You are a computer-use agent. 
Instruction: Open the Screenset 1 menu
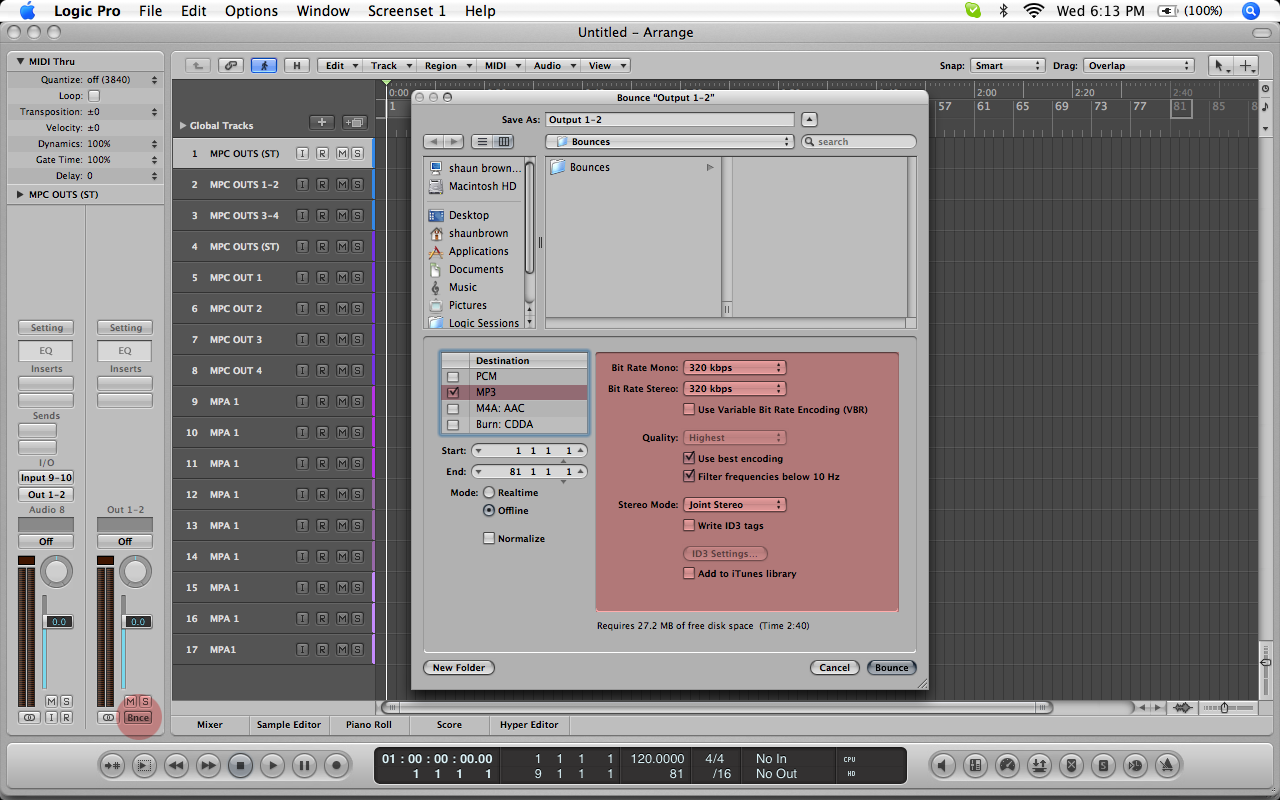click(x=407, y=11)
